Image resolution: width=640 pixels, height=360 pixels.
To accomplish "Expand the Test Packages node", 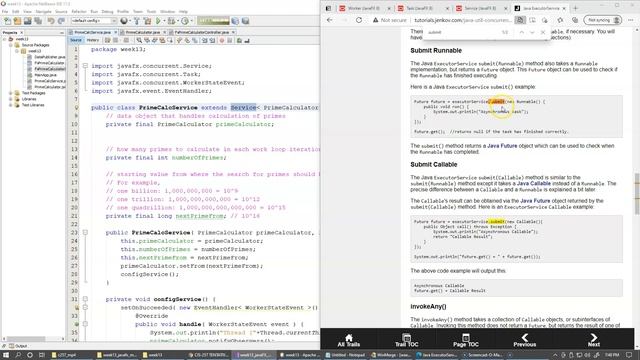I will point(11,93).
